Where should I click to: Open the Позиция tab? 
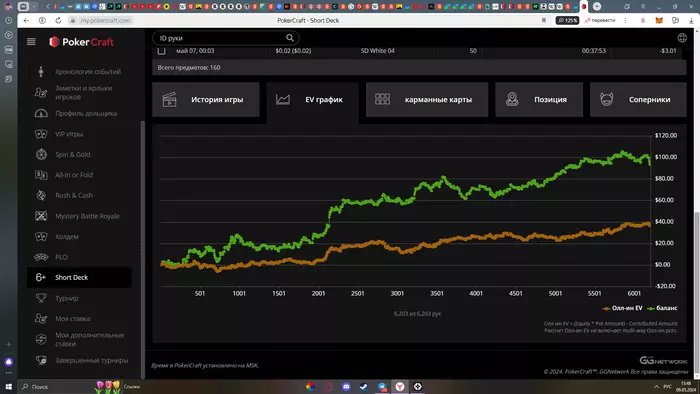pyautogui.click(x=539, y=100)
